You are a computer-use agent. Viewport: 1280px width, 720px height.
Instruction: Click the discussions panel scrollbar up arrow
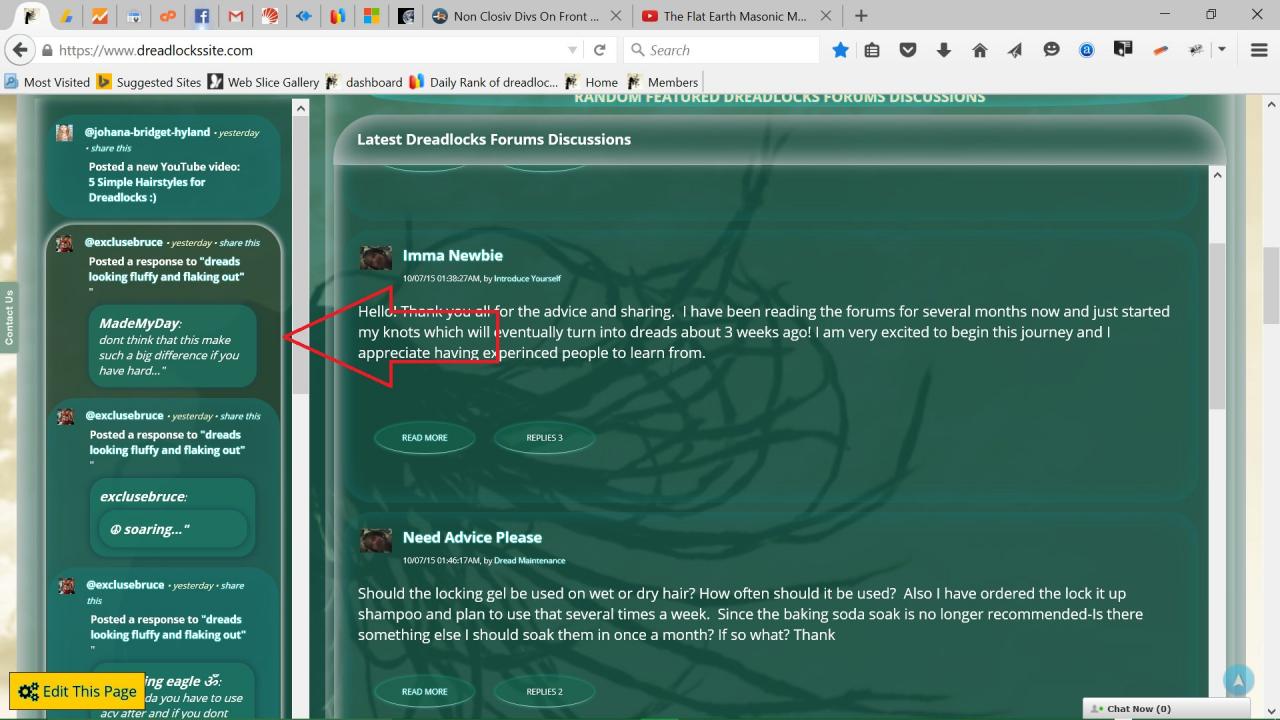[x=1217, y=176]
